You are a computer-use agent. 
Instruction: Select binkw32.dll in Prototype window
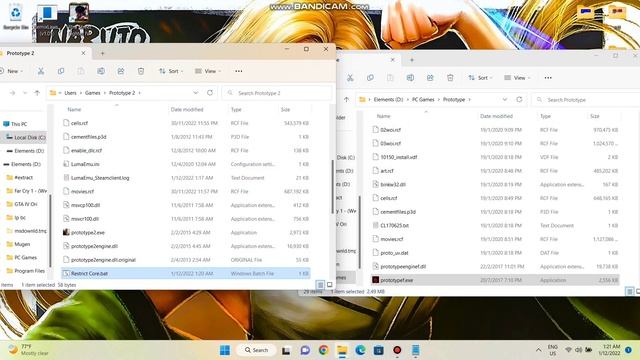click(x=495, y=184)
